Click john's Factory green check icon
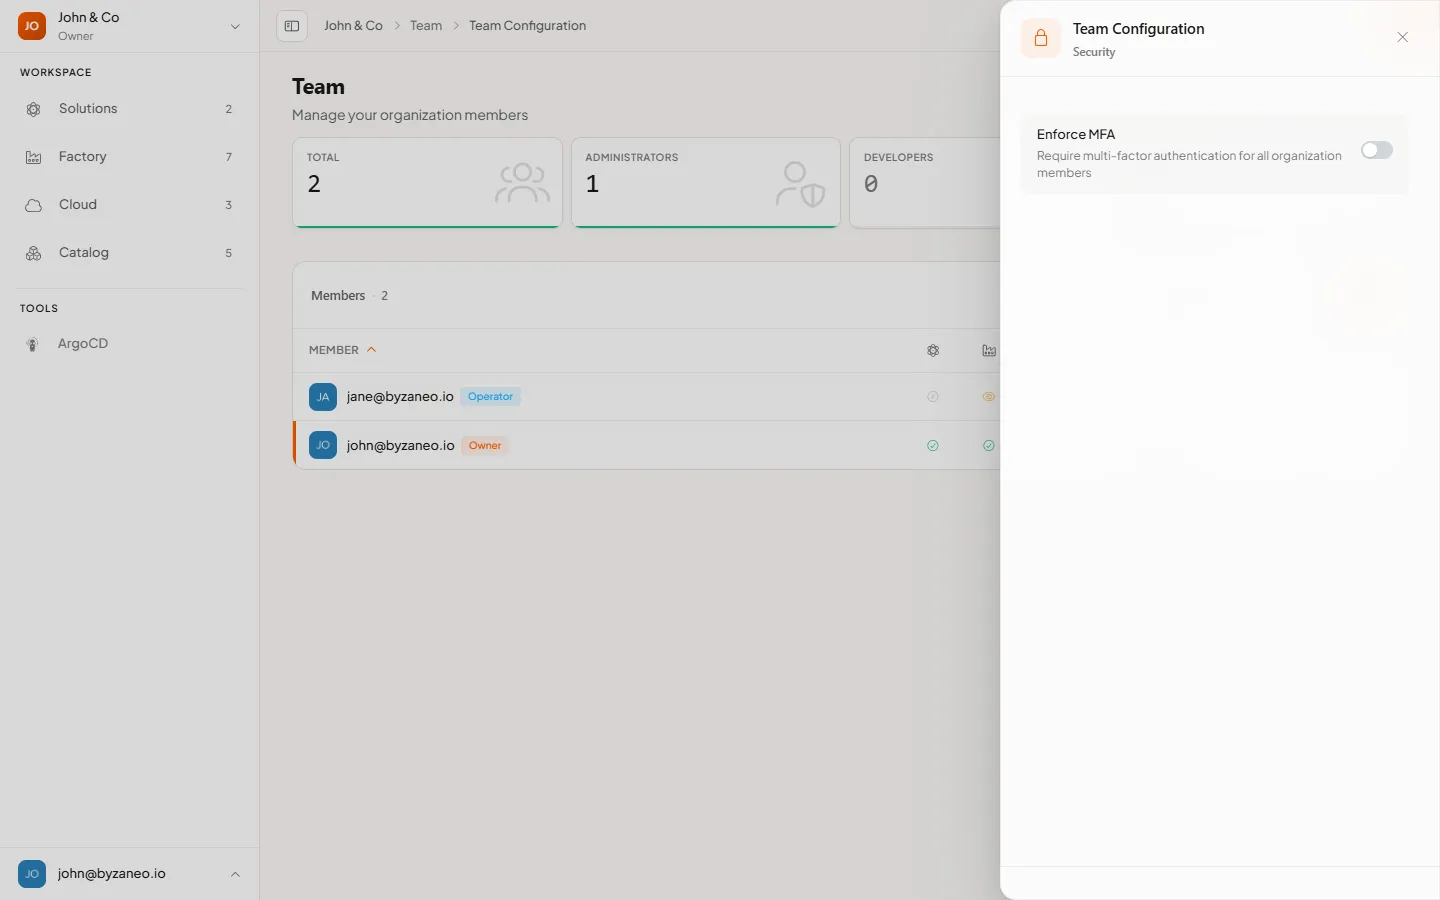This screenshot has height=900, width=1440. [989, 446]
